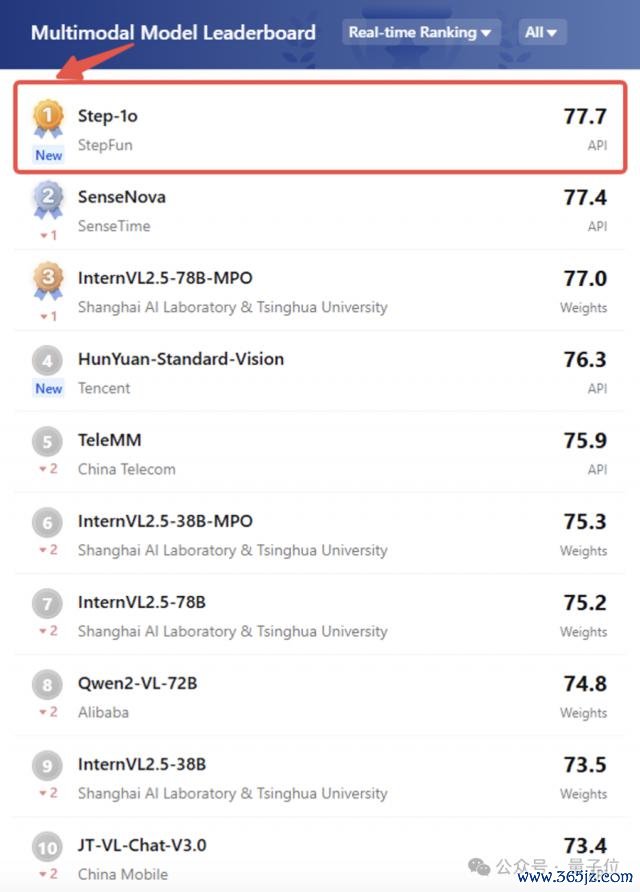Click the New tag under Step-1o
Viewport: 640px width, 892px height.
[x=48, y=155]
